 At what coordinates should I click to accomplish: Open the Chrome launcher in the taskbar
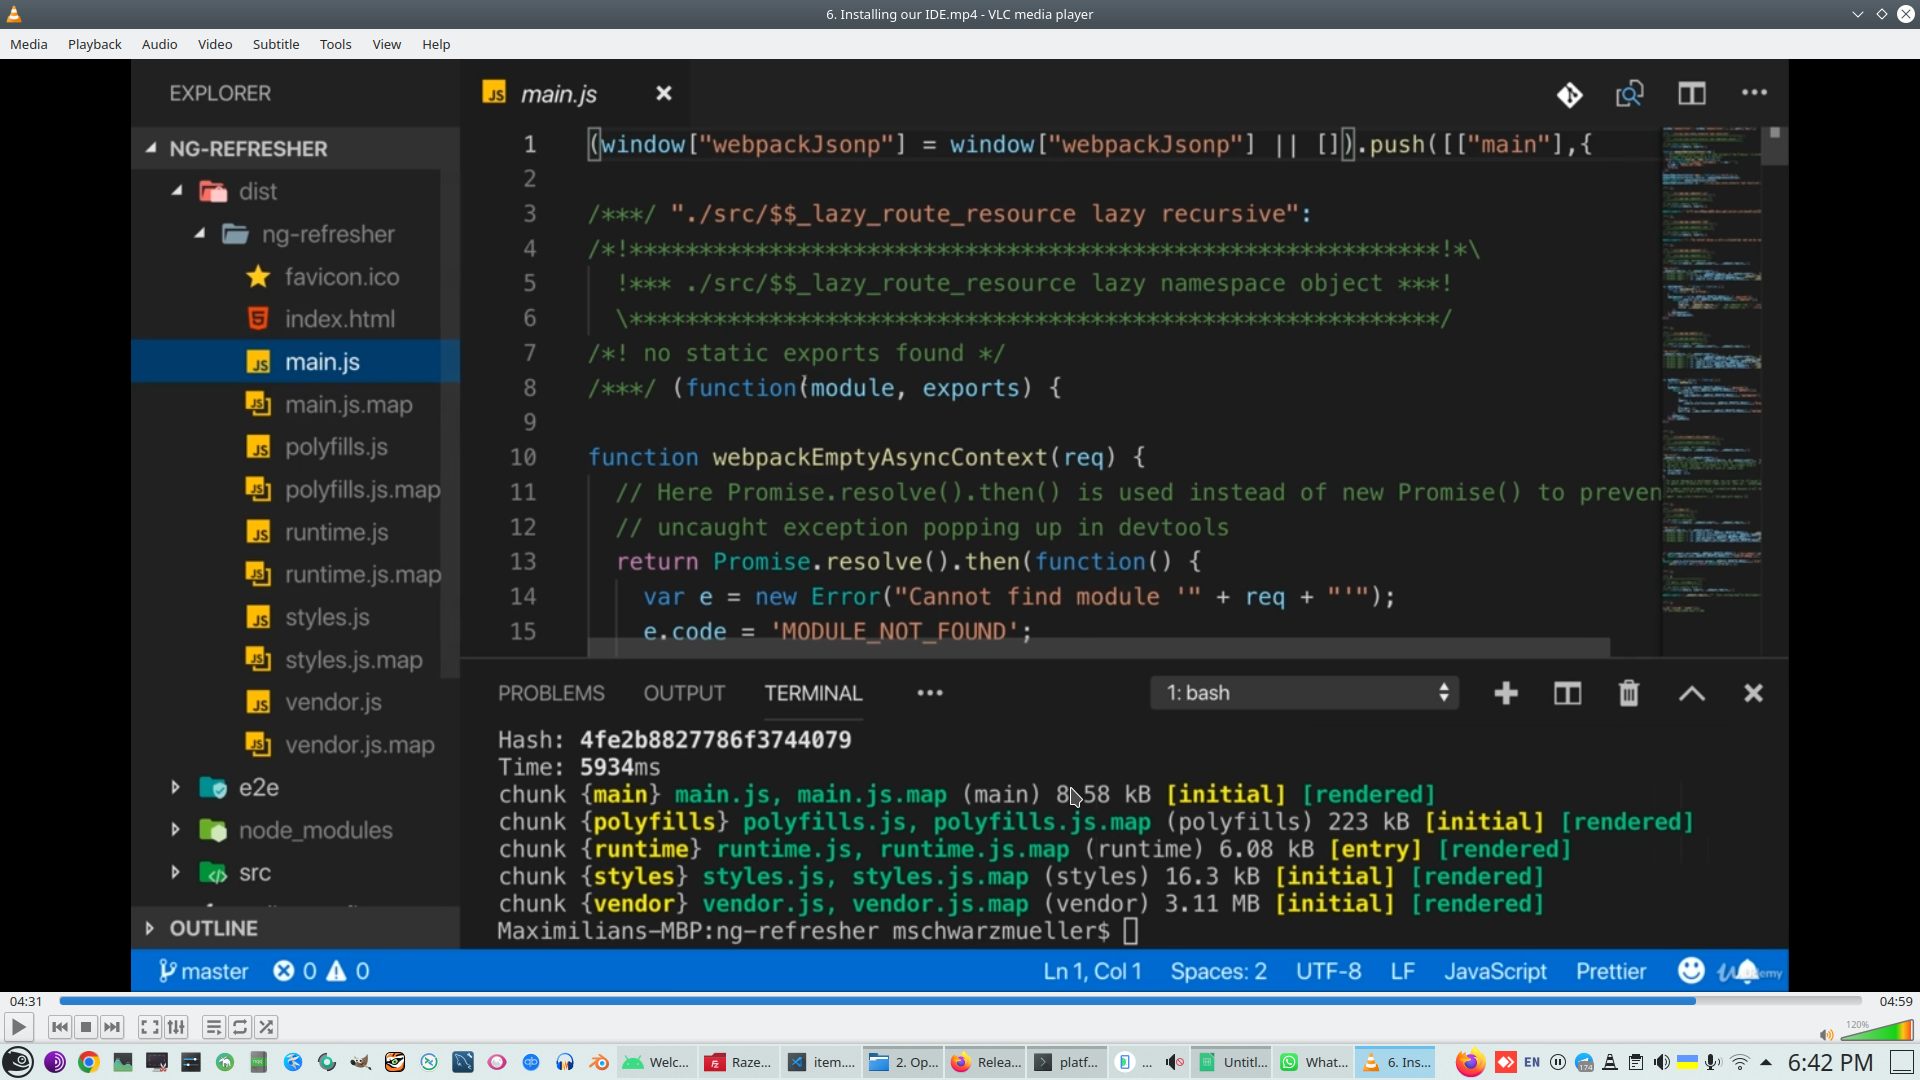89,1062
